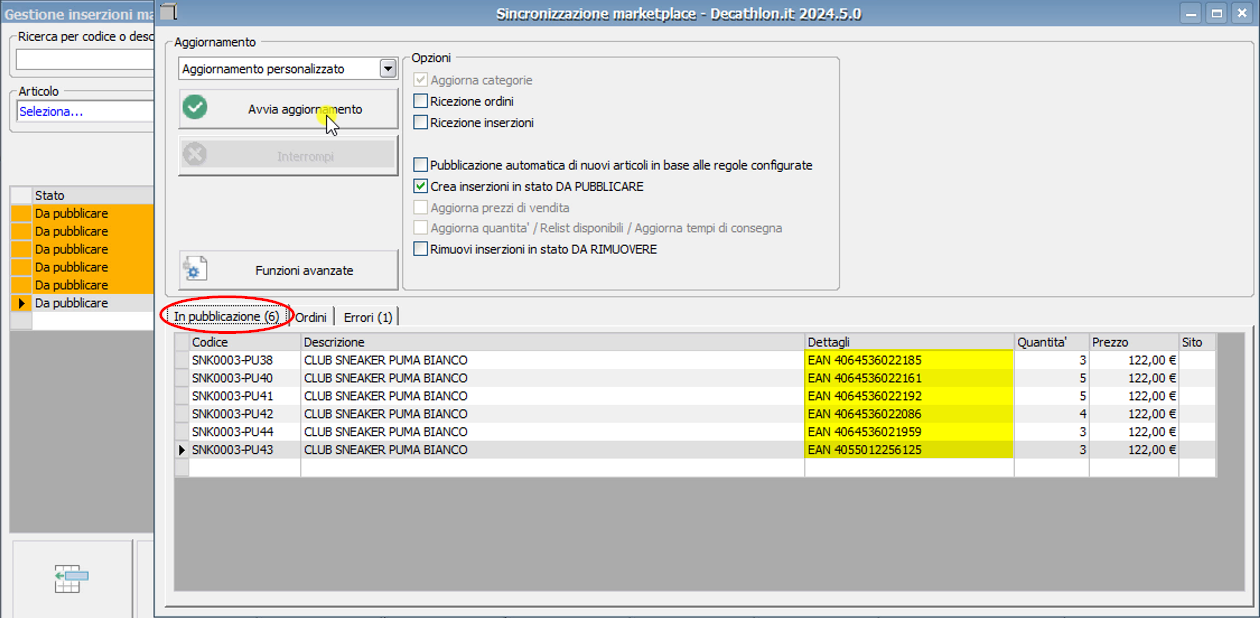Click the quantity 4 cell of SNK0003-PU42
This screenshot has height=618, width=1260.
coord(1052,414)
